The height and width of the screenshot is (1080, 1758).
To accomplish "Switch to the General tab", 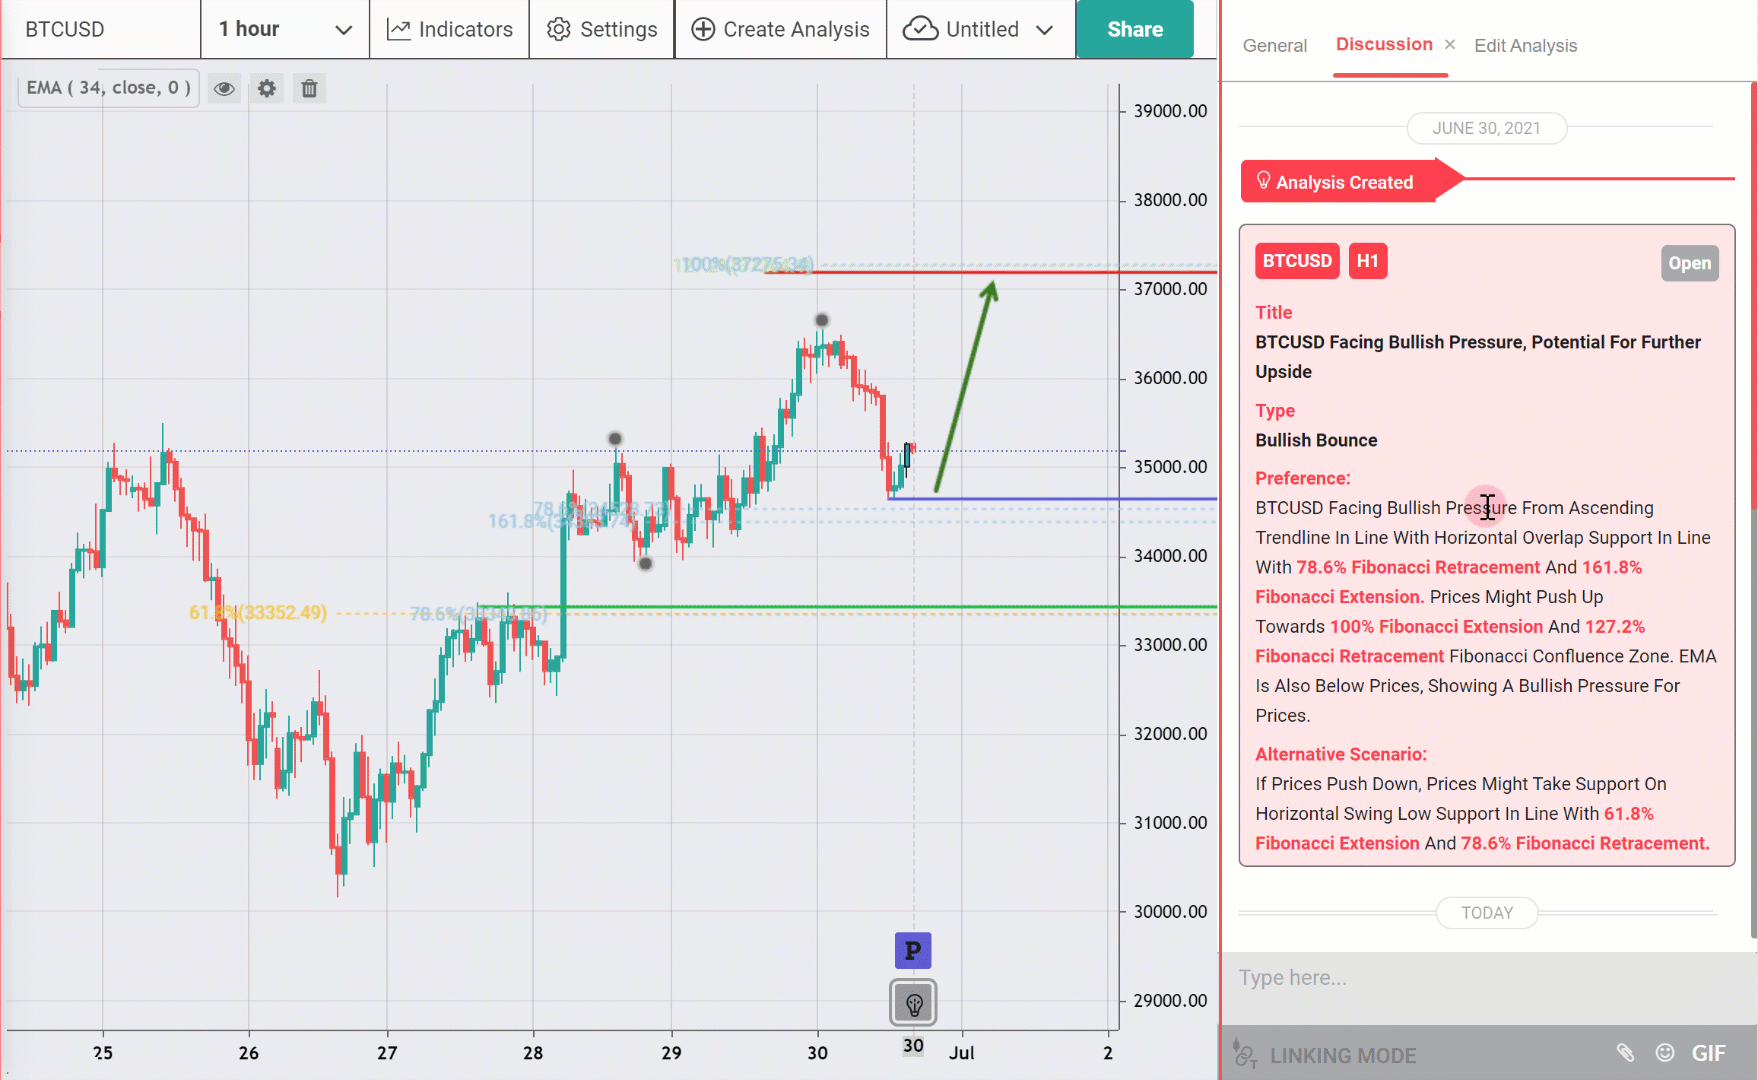I will [1275, 45].
